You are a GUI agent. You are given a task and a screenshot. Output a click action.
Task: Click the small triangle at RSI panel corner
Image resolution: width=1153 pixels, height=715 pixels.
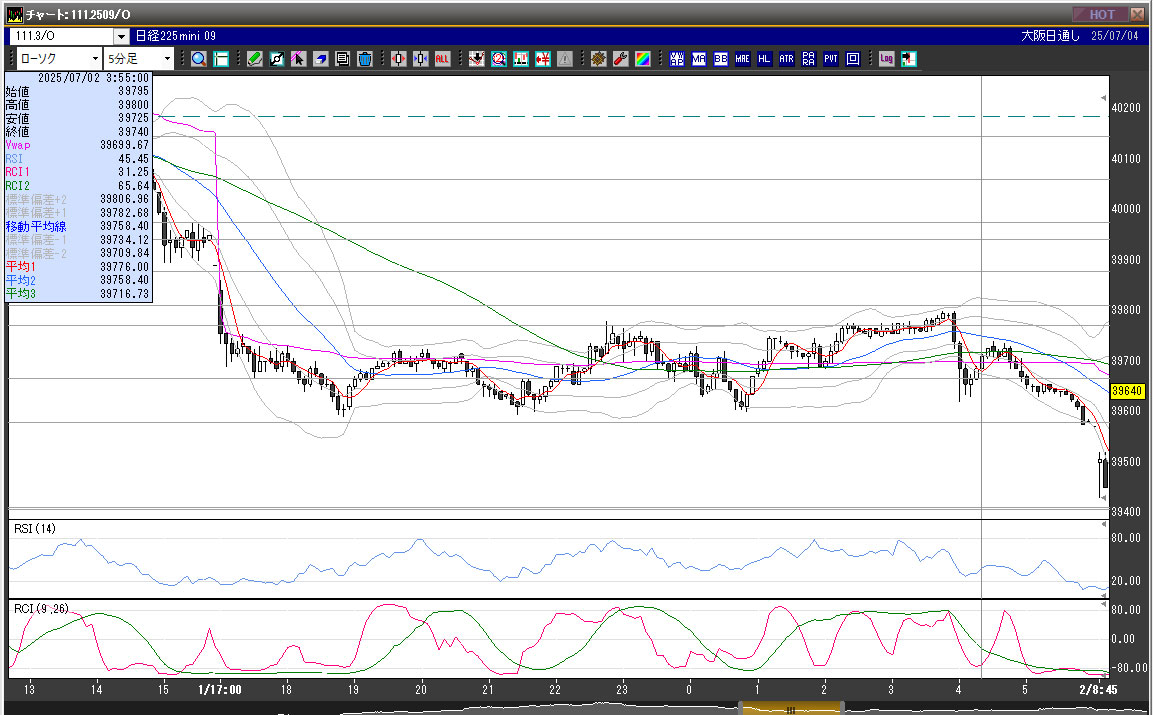[x=1103, y=524]
